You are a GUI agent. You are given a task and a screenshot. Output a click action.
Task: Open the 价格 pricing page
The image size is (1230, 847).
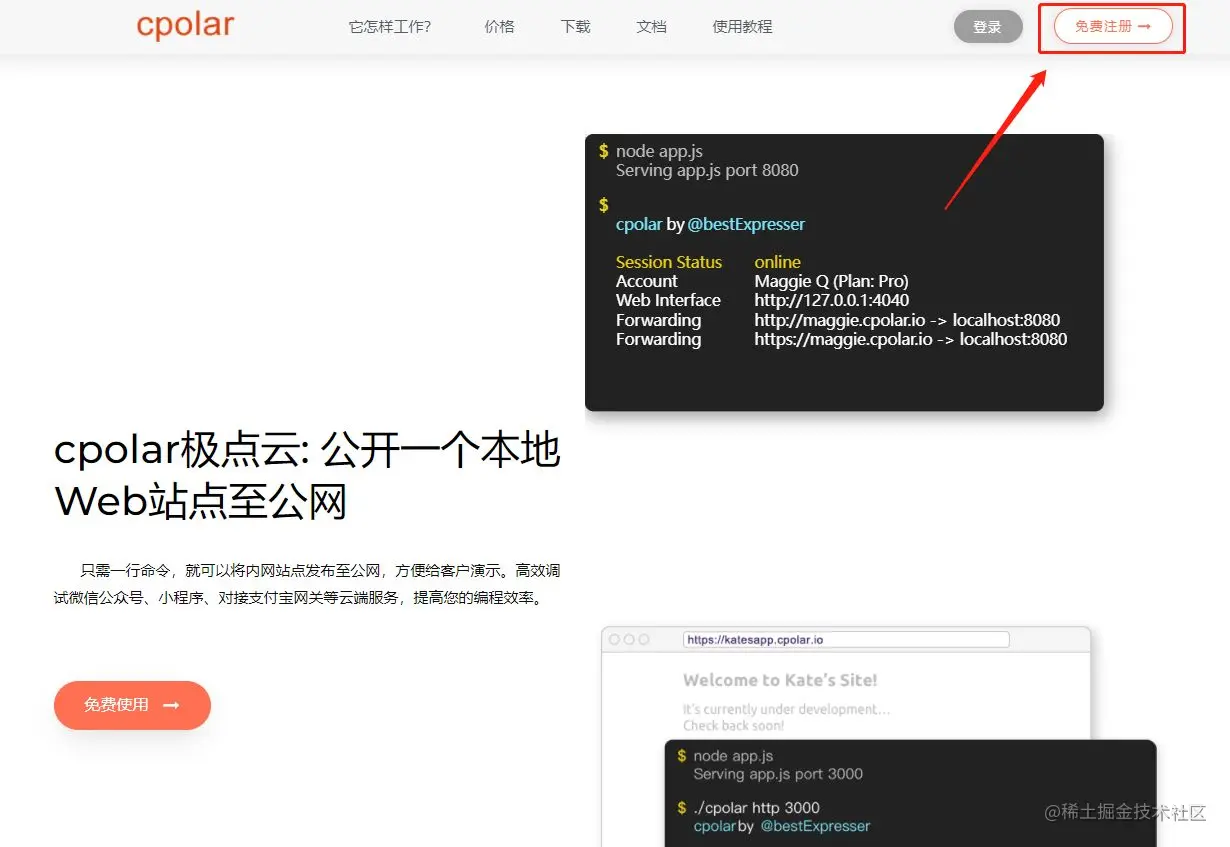500,27
